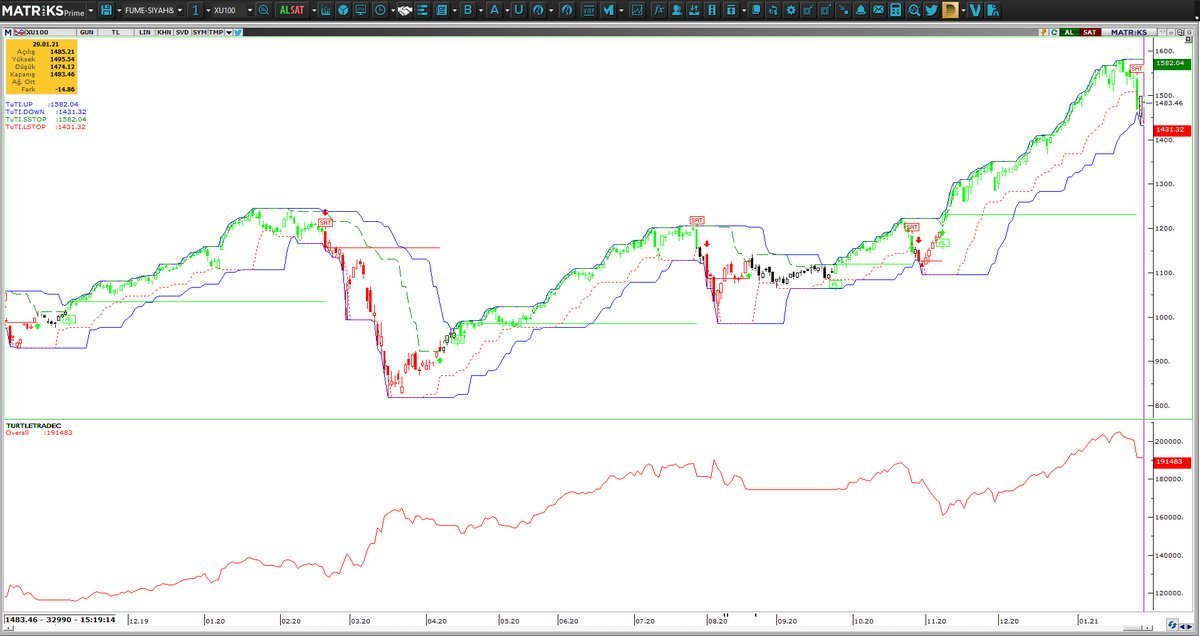Viewport: 1200px width, 636px height.
Task: Open the MATRIKS Prime logo dropdown arrow
Action: tap(91, 10)
